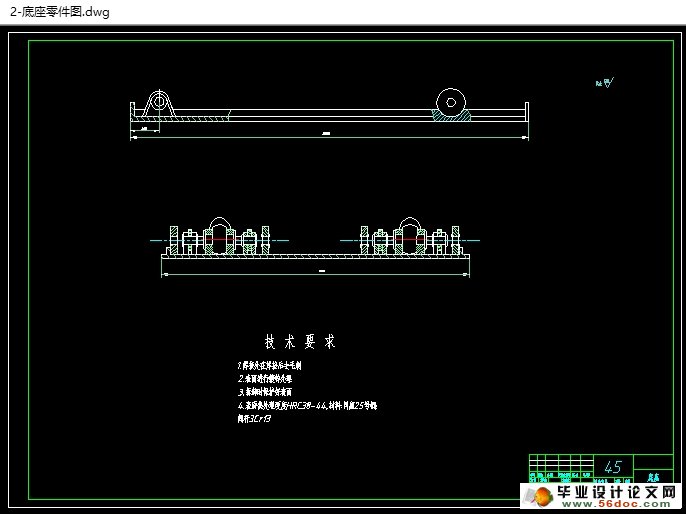686x514 pixels.
Task: Click the right bearing assembly in lower view
Action: tap(408, 237)
